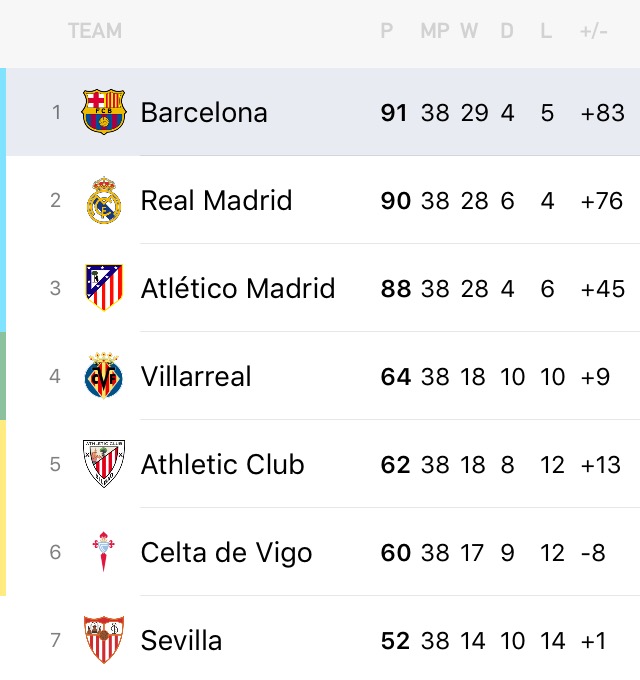
Task: Open the Celta de Vigo team name
Action: click(226, 553)
